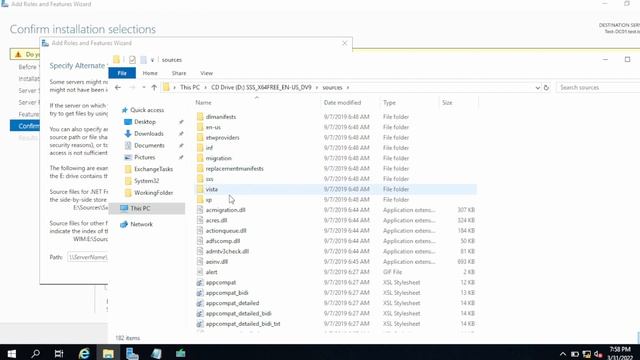Select appcompat_detailed file name

click(x=232, y=303)
